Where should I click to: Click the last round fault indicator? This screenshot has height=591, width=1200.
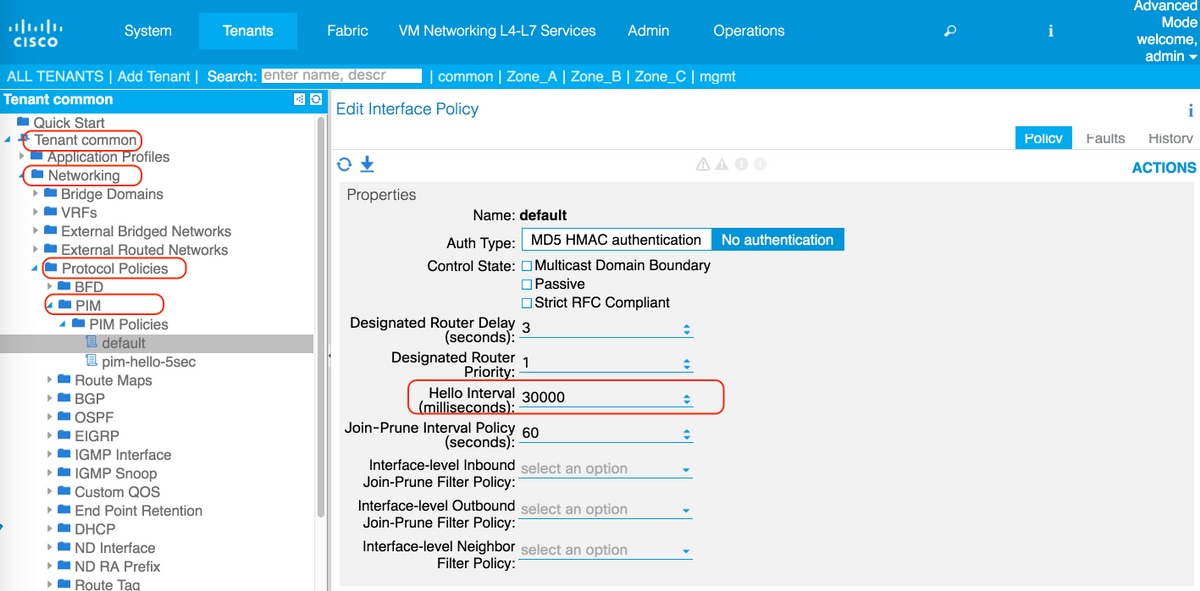click(760, 165)
